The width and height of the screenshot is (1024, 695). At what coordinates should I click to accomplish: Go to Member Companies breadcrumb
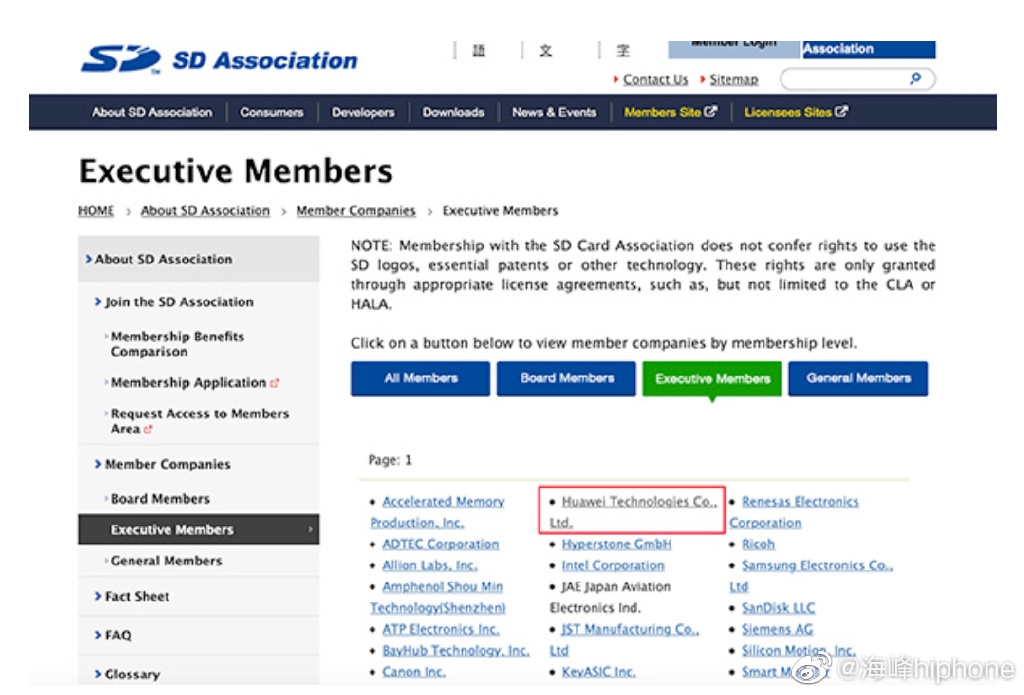coord(356,210)
